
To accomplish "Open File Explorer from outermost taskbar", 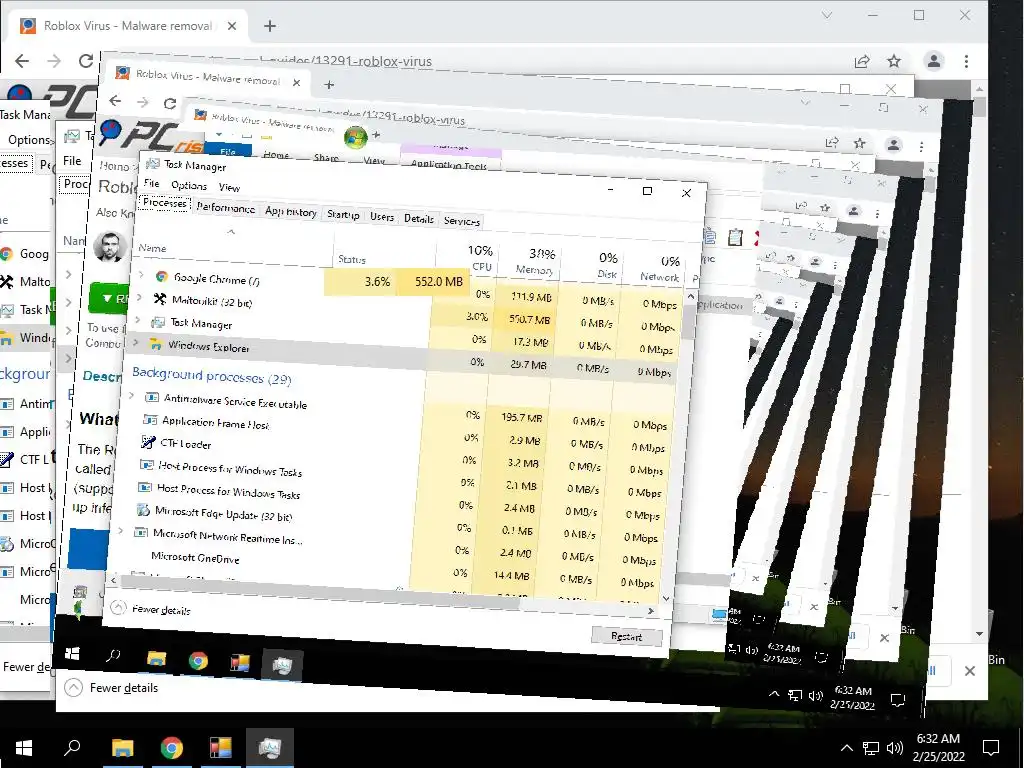I will [122, 747].
